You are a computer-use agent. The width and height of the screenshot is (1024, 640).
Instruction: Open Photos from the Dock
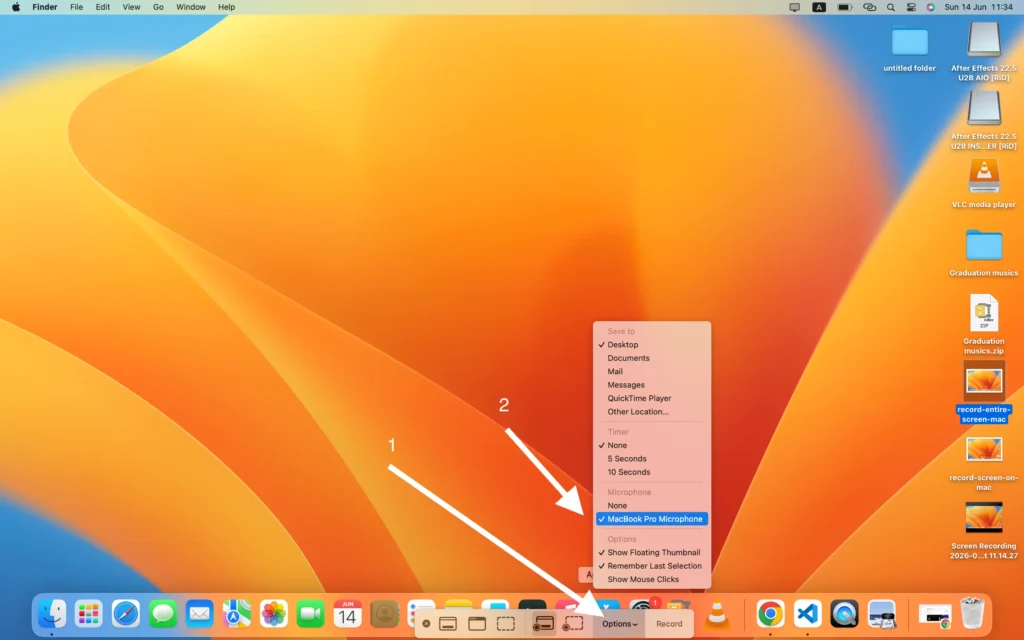(274, 614)
